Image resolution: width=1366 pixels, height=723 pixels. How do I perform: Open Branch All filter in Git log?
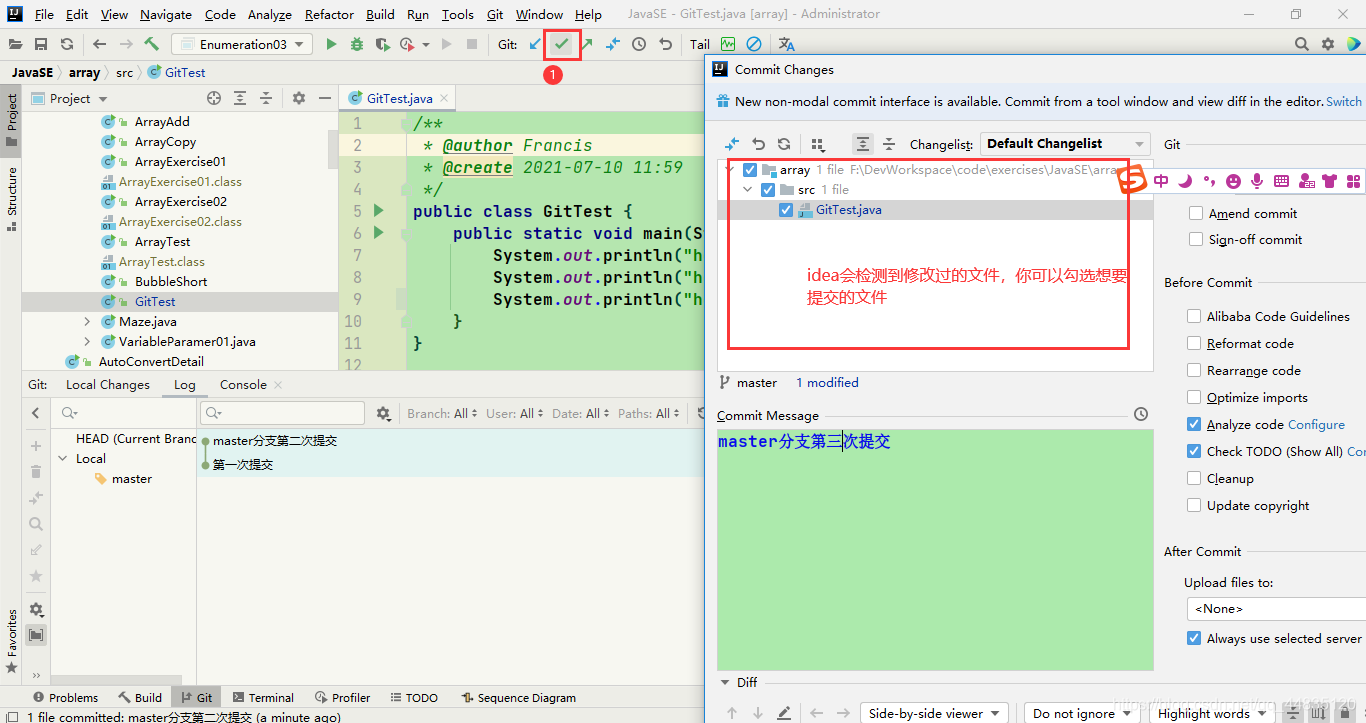pyautogui.click(x=443, y=413)
